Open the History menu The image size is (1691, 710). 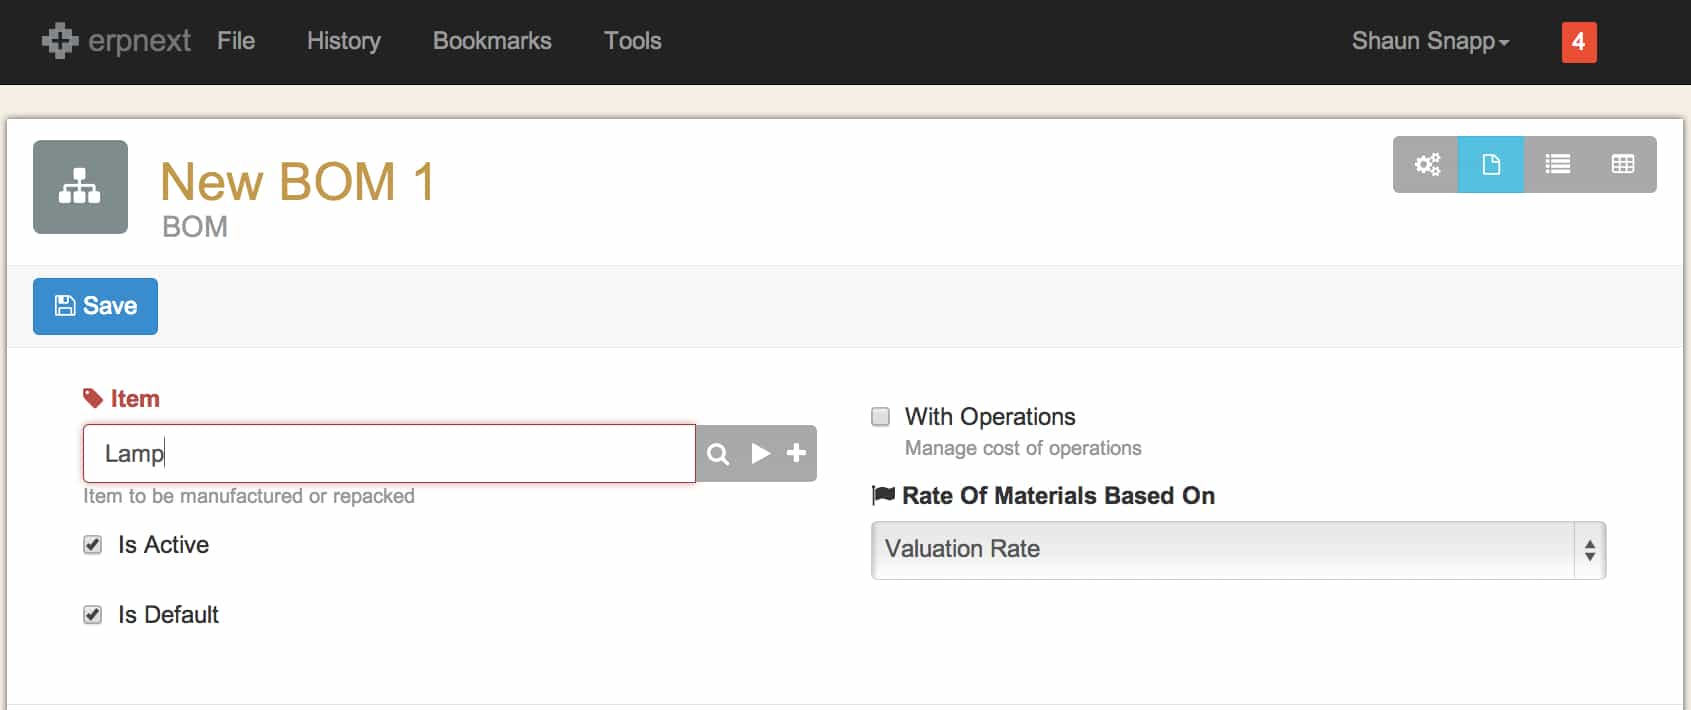(344, 41)
